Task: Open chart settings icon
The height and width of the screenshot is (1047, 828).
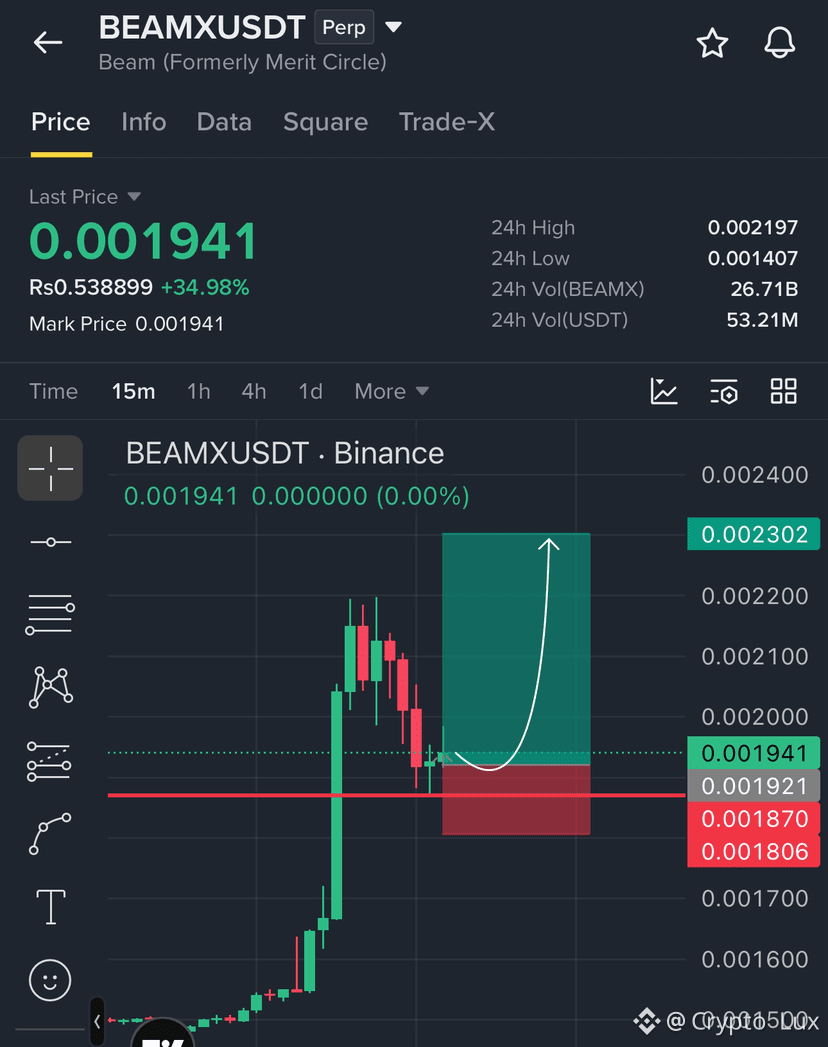Action: click(x=724, y=391)
